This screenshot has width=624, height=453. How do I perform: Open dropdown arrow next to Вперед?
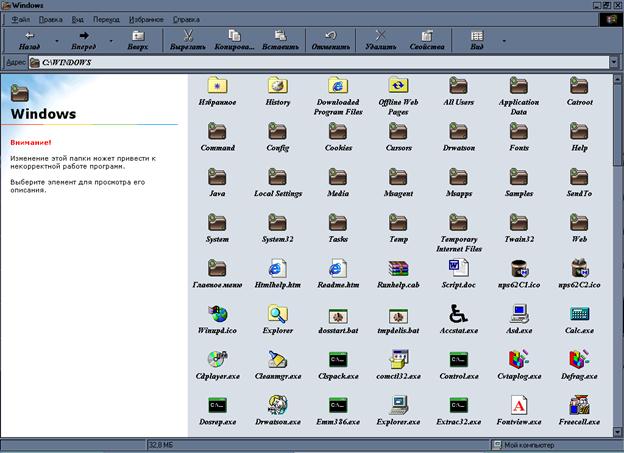[x=111, y=41]
